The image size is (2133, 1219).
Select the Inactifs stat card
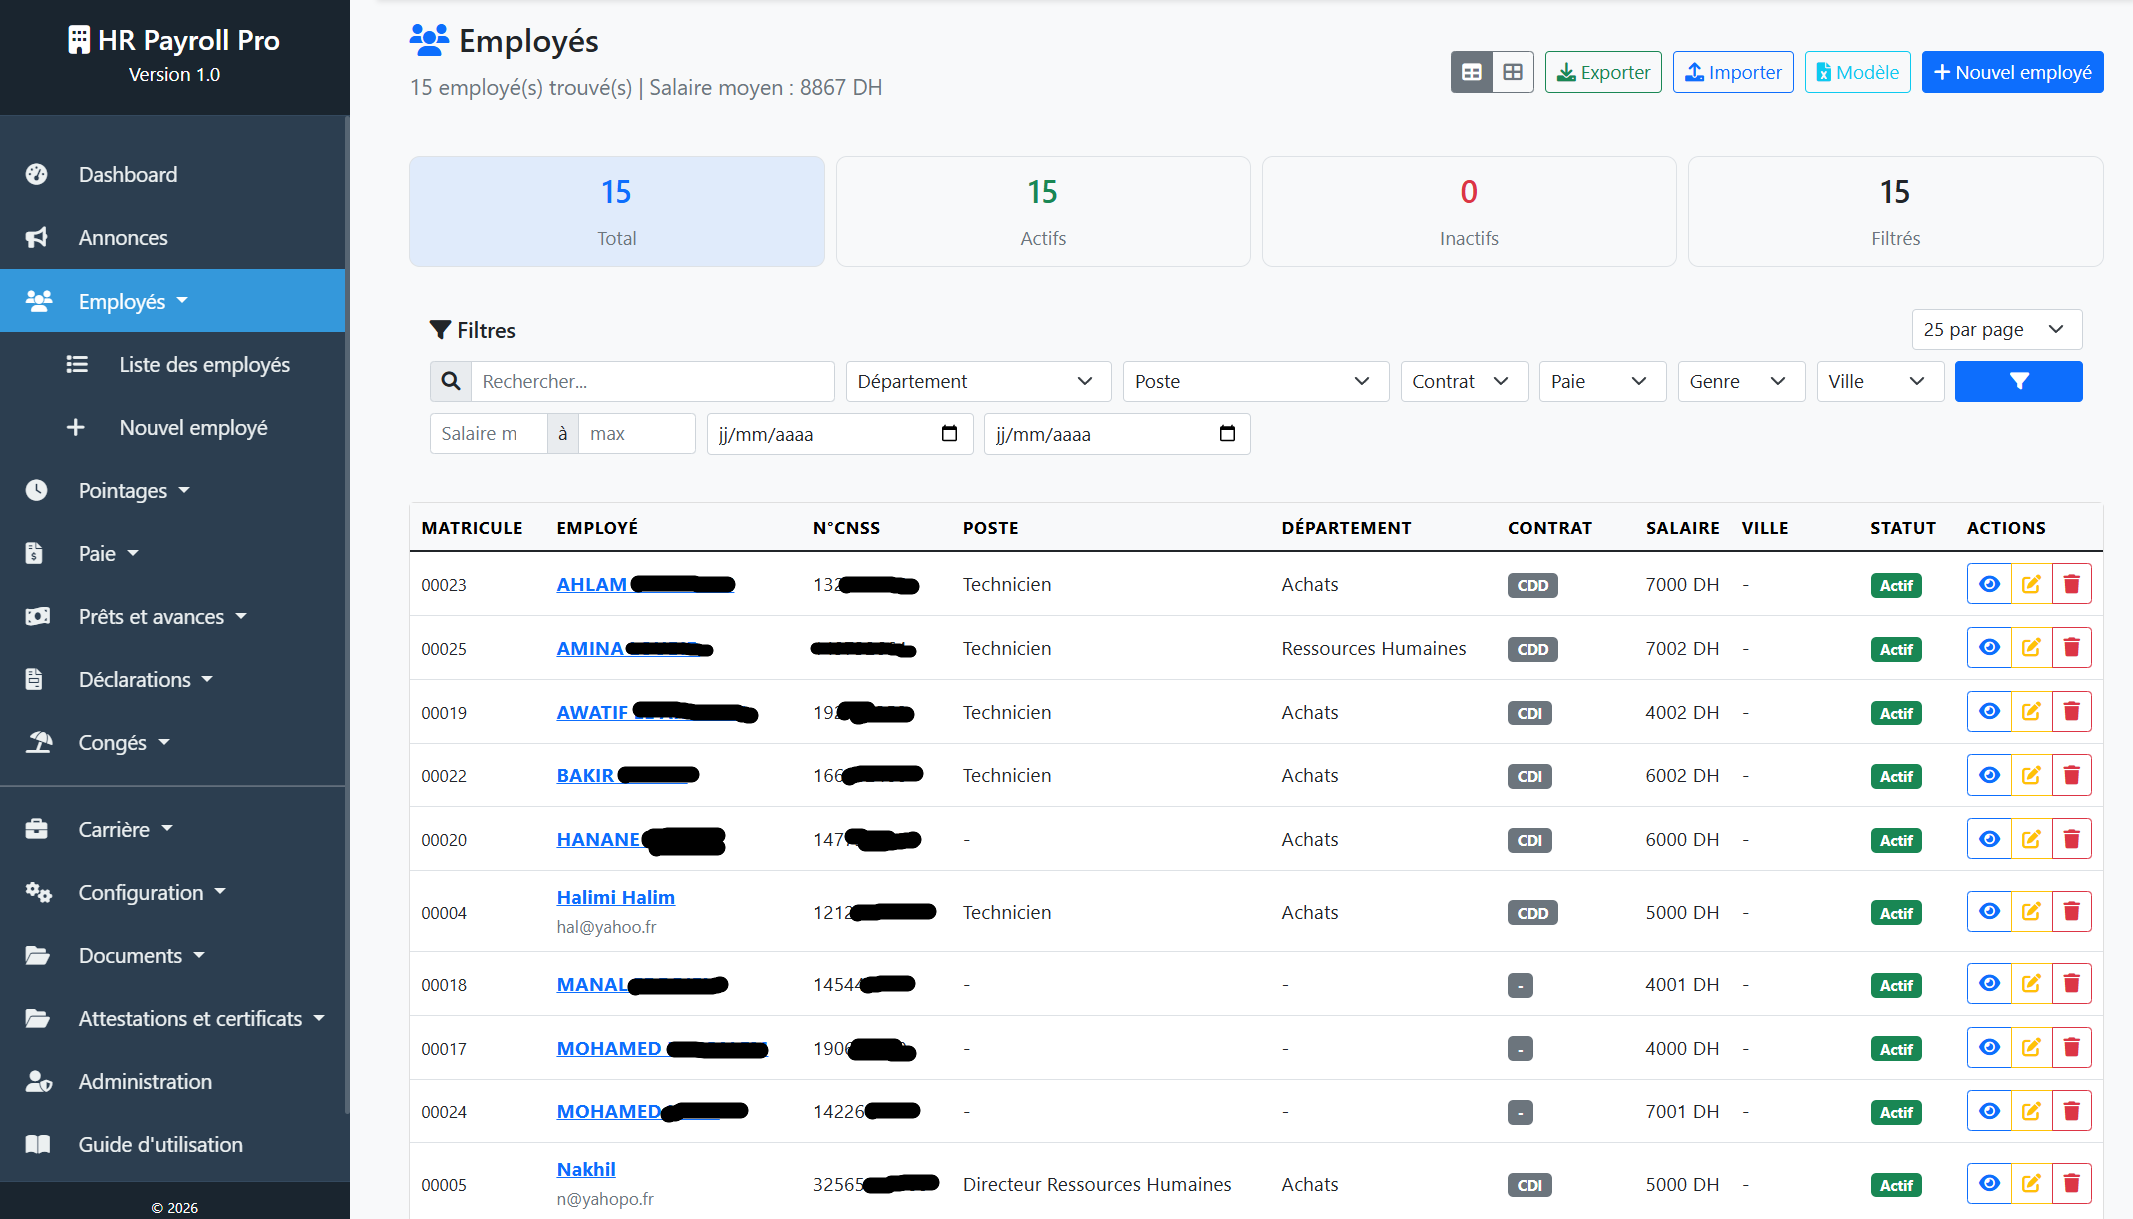(x=1469, y=211)
